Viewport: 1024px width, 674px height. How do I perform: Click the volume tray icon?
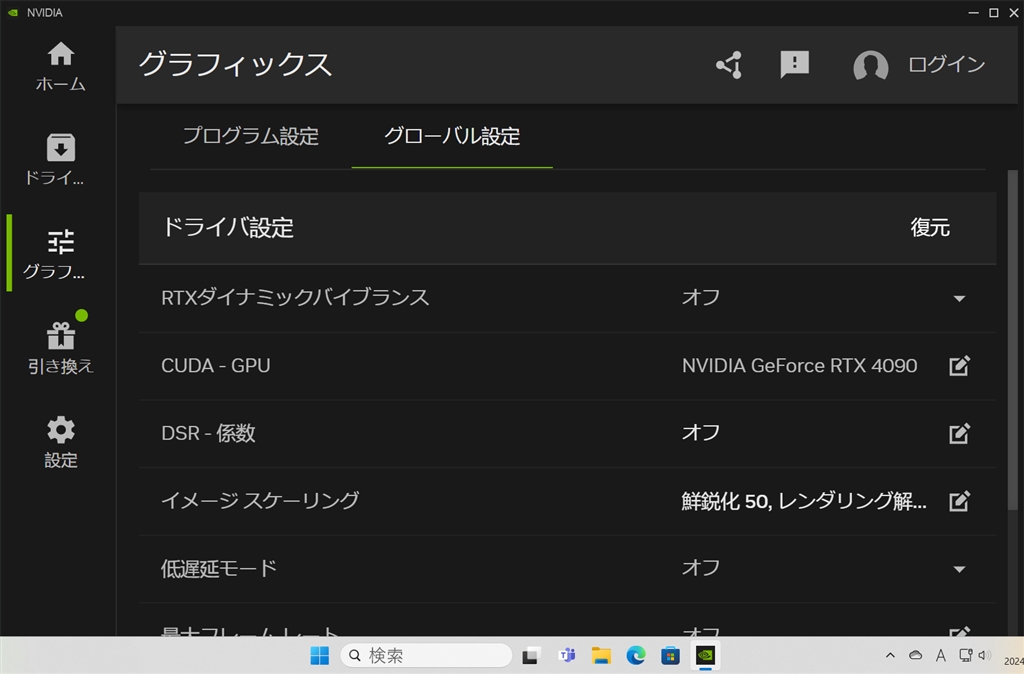pyautogui.click(x=985, y=655)
